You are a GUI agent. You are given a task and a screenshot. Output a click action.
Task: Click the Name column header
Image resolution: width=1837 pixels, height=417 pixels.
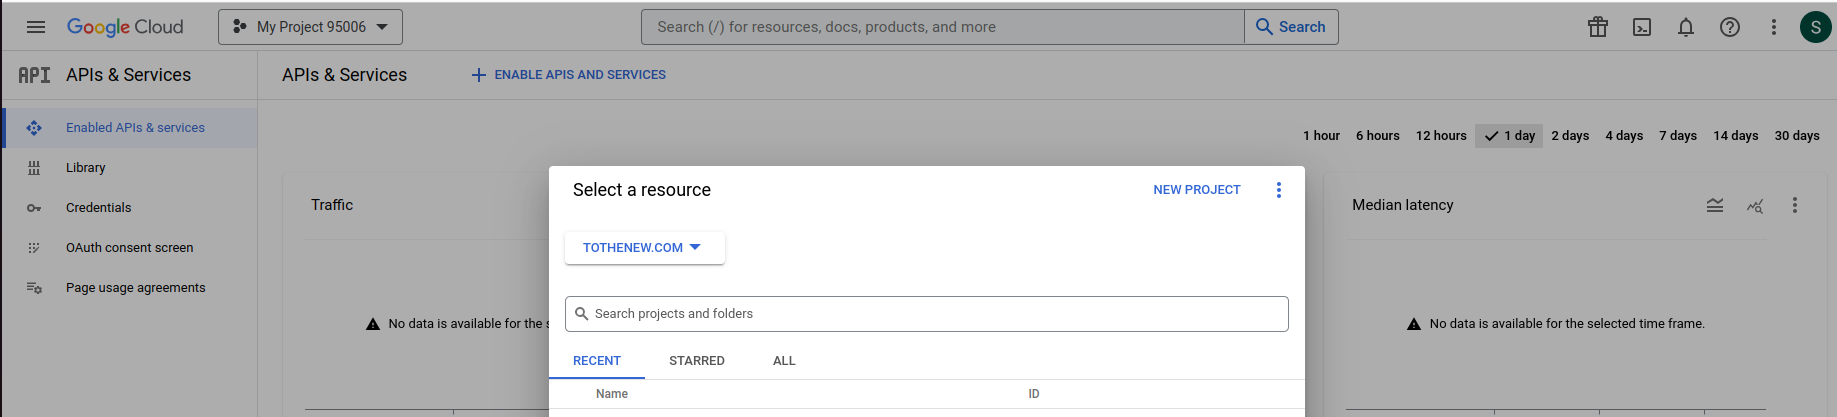tap(612, 394)
